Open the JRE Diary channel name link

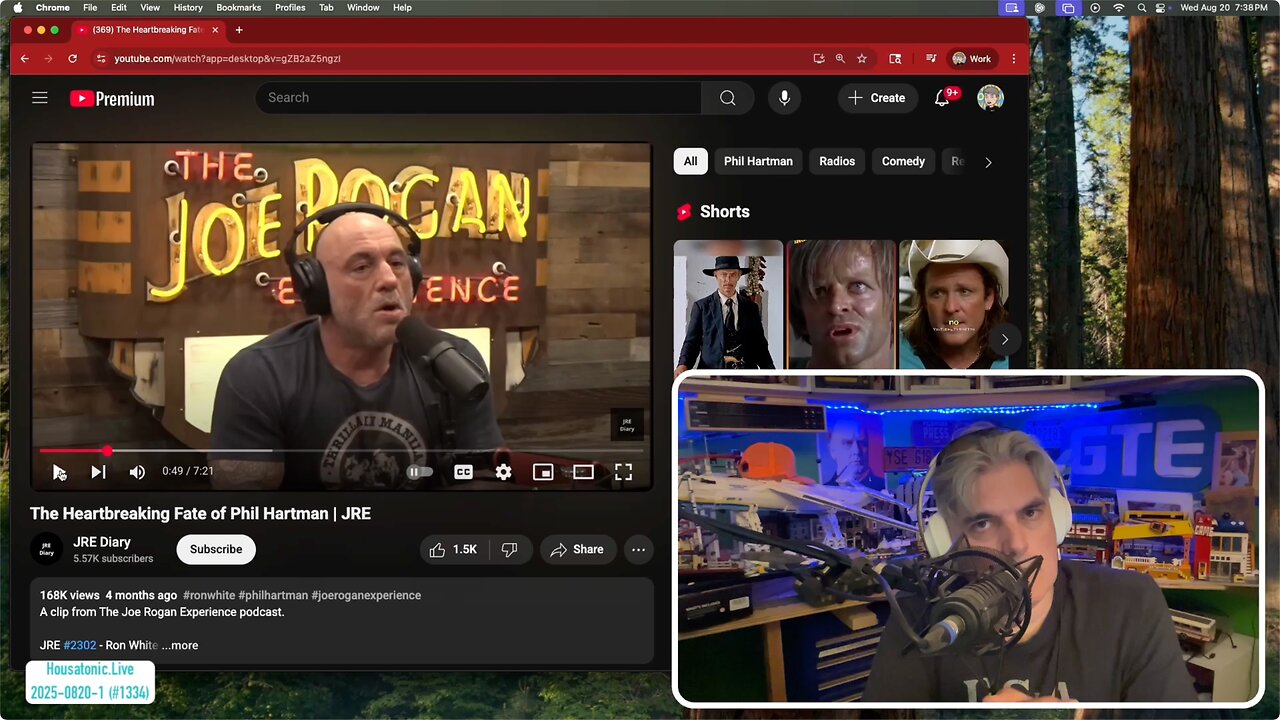[x=102, y=542]
